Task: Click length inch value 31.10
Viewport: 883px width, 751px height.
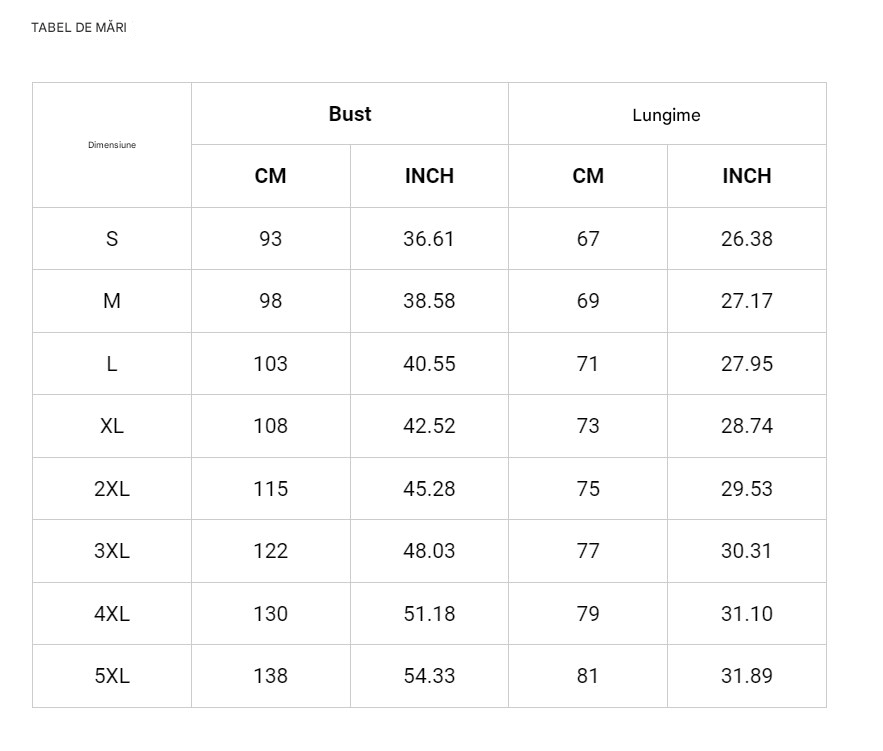Action: [x=747, y=614]
